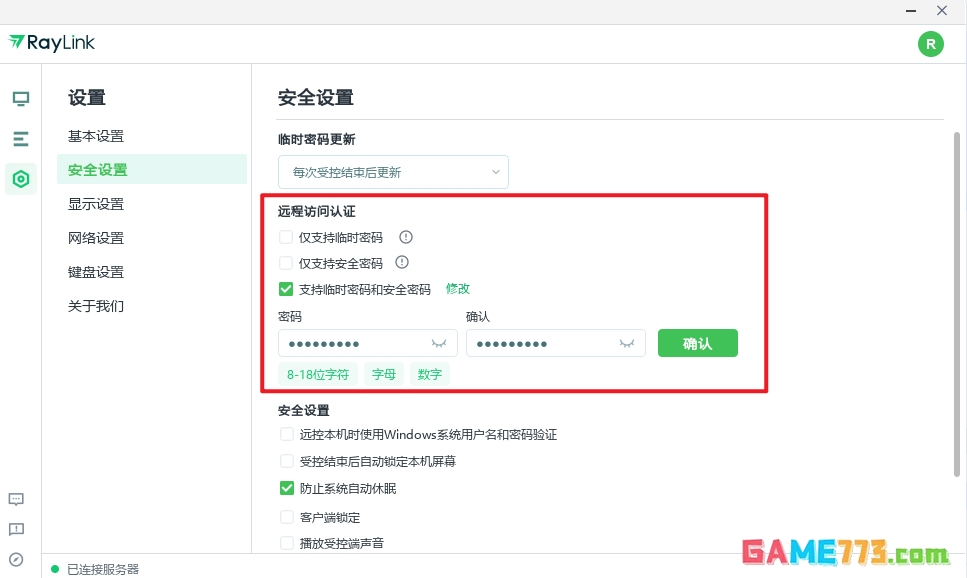This screenshot has width=967, height=578.
Task: Open the remote desktop monitor icon in sidebar
Action: click(x=20, y=98)
